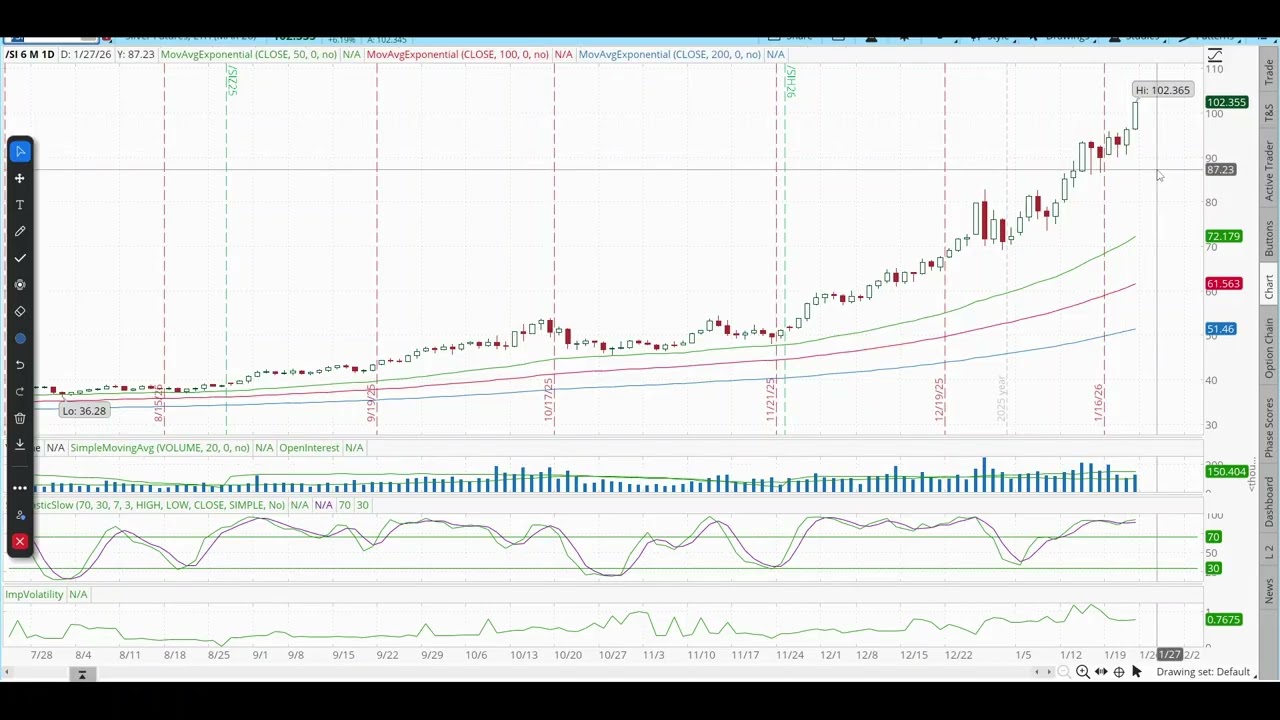Save annotations with the download icon
The height and width of the screenshot is (720, 1280).
20,444
